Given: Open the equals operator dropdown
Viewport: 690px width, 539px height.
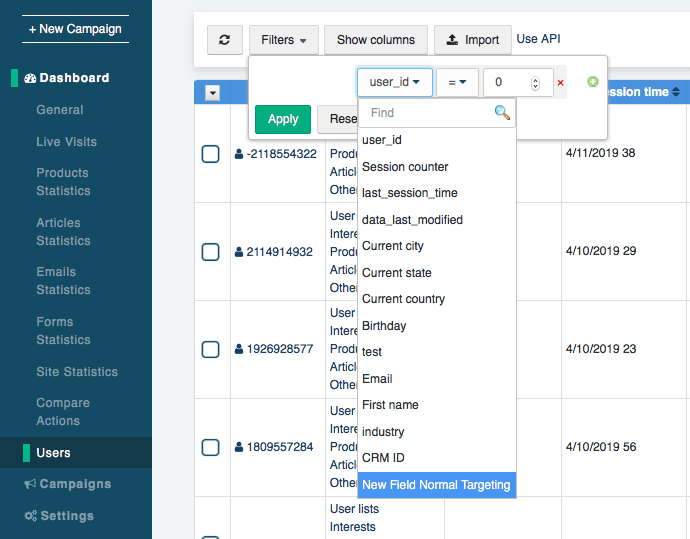Looking at the screenshot, I should tap(457, 82).
